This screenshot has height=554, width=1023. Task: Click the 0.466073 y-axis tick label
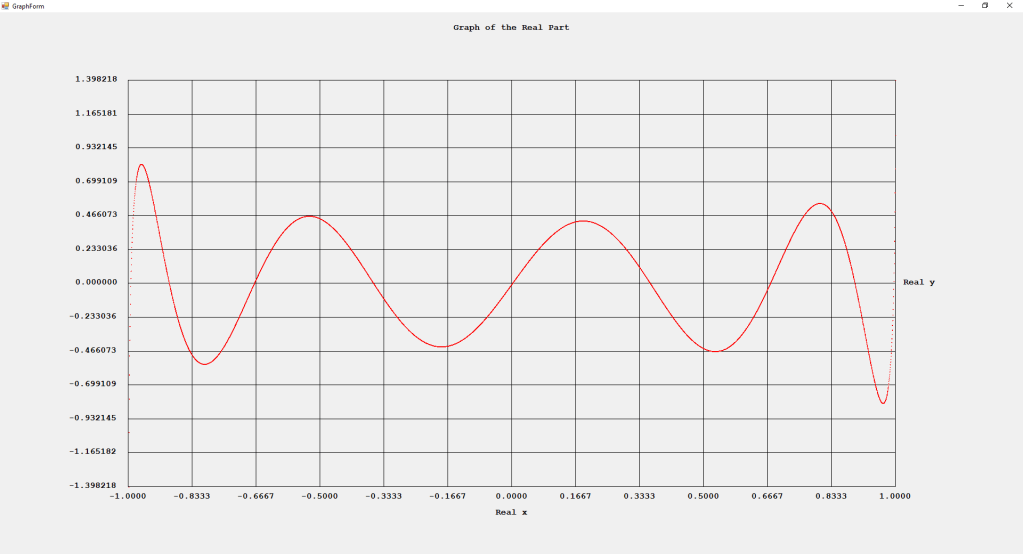click(95, 214)
